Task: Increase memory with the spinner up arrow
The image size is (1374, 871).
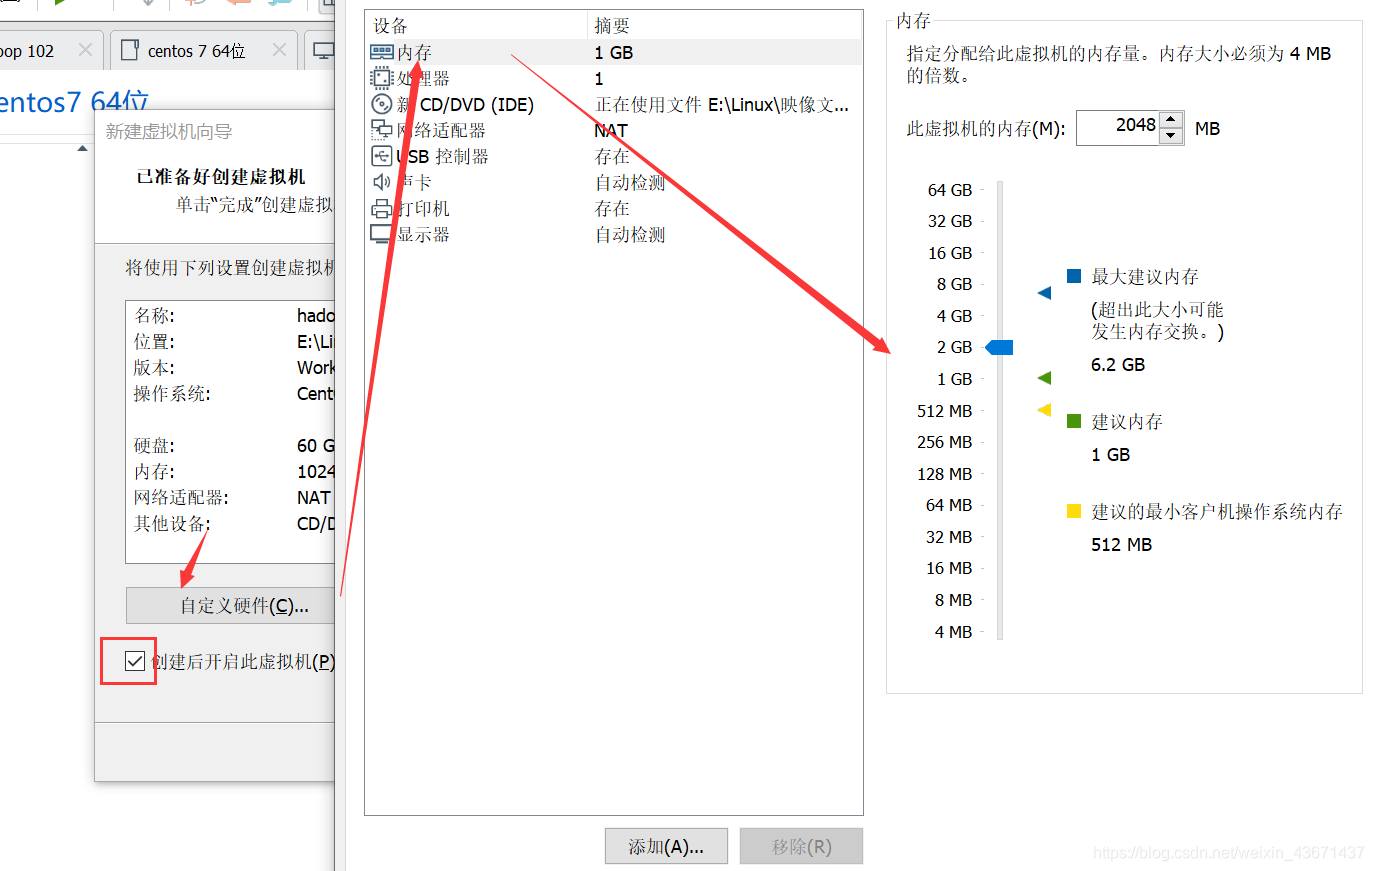Action: point(1171,120)
